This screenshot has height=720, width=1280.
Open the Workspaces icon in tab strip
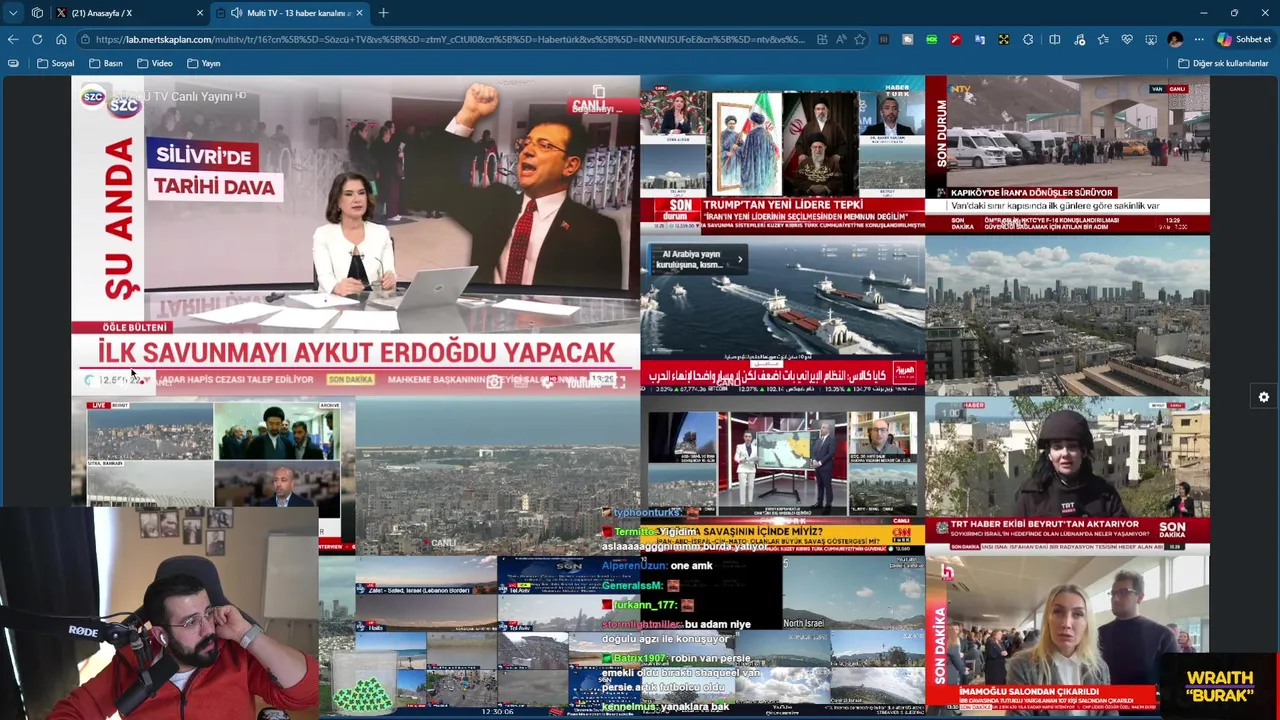click(37, 13)
